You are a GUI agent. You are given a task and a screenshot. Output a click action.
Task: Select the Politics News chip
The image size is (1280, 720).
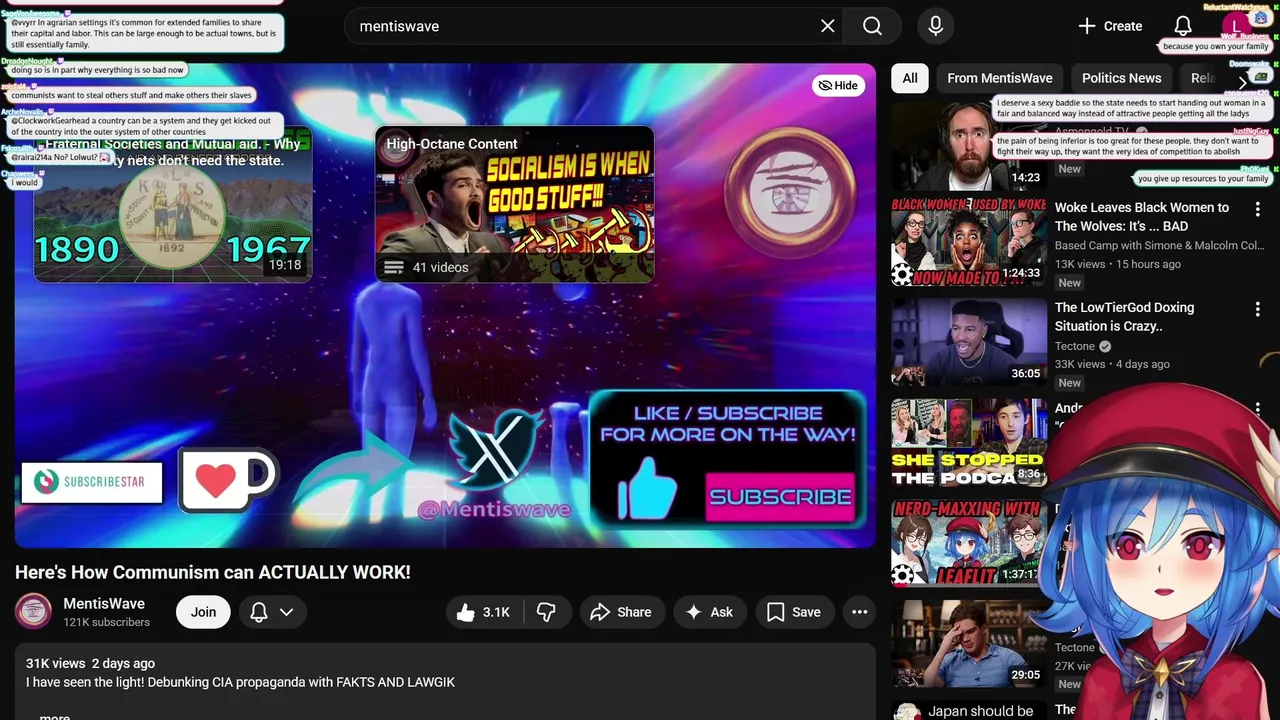click(1121, 78)
